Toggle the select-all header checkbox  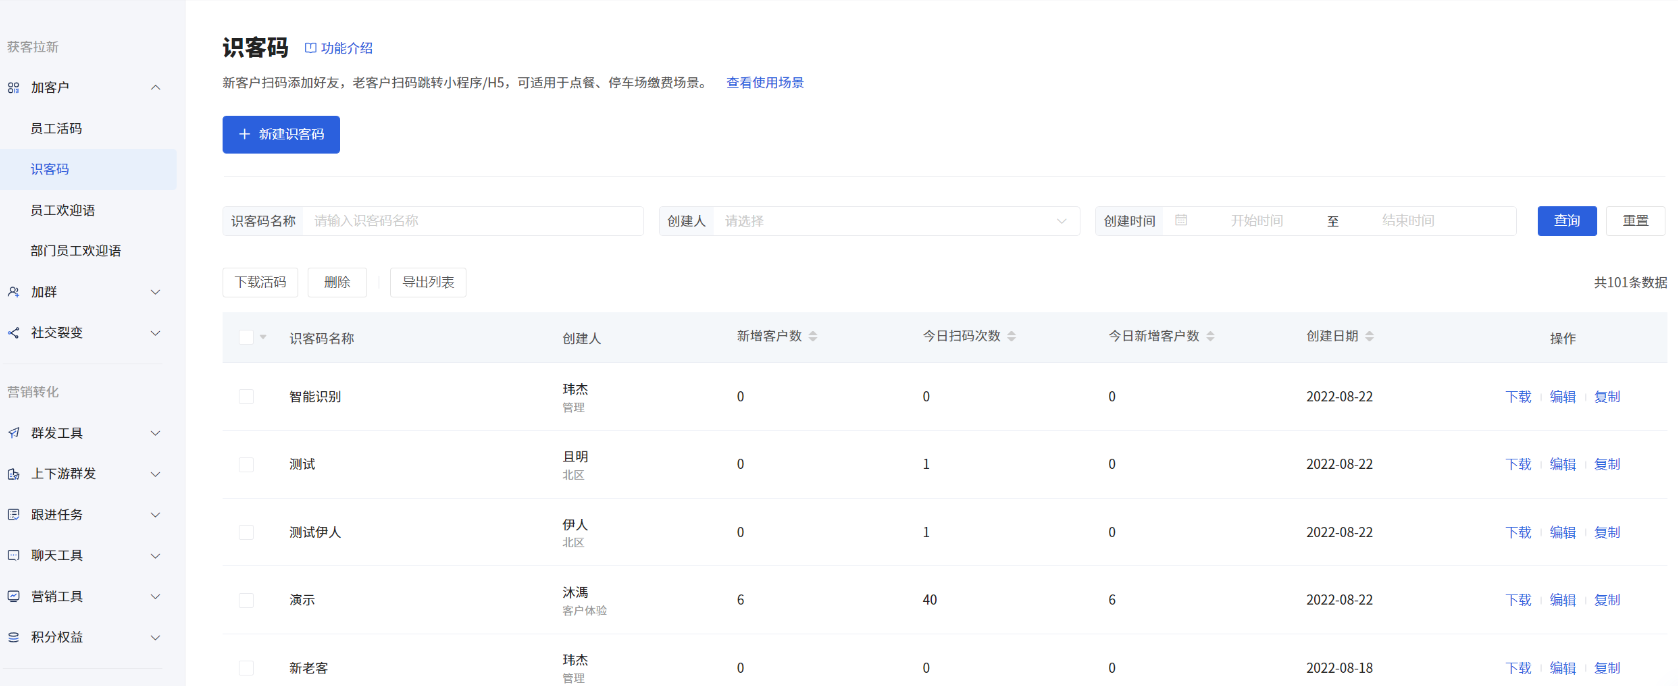[x=246, y=337]
